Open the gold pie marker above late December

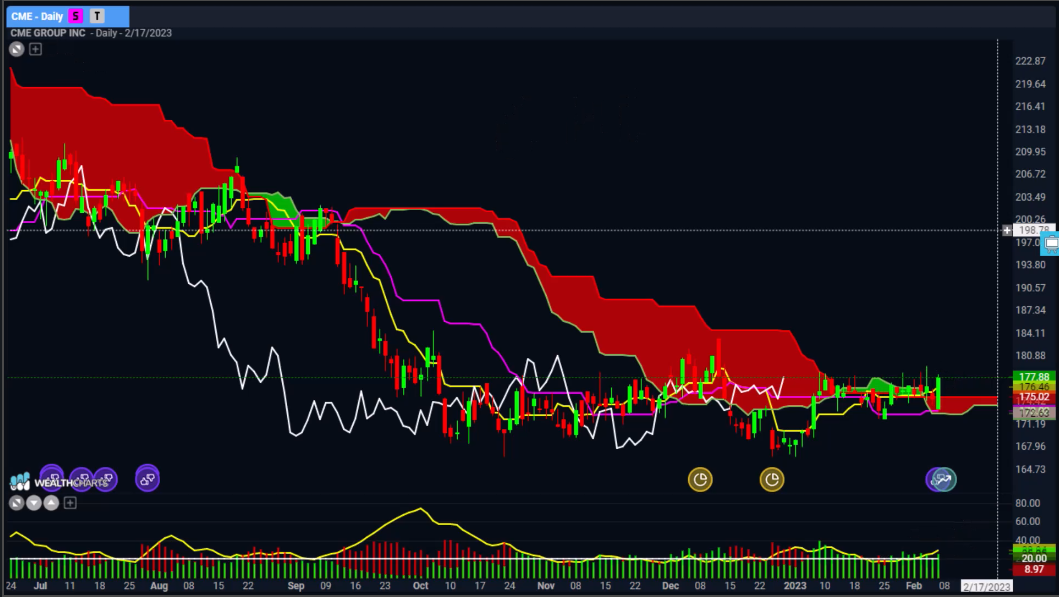pos(772,479)
